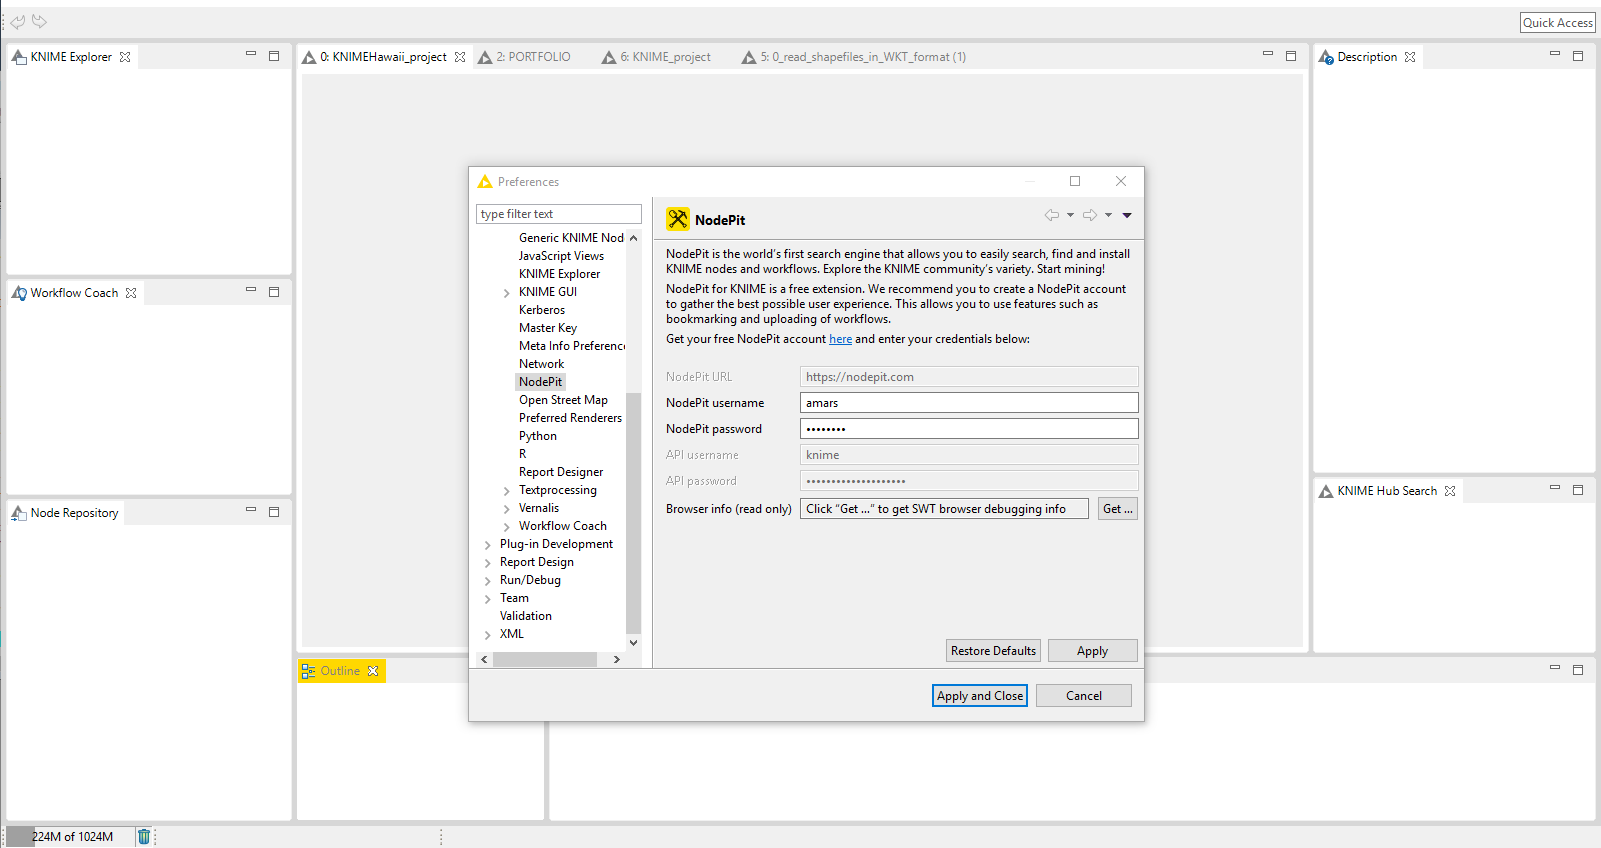Click the redo arrow in the top toolbar
Viewport: 1601px width, 848px height.
(x=40, y=21)
